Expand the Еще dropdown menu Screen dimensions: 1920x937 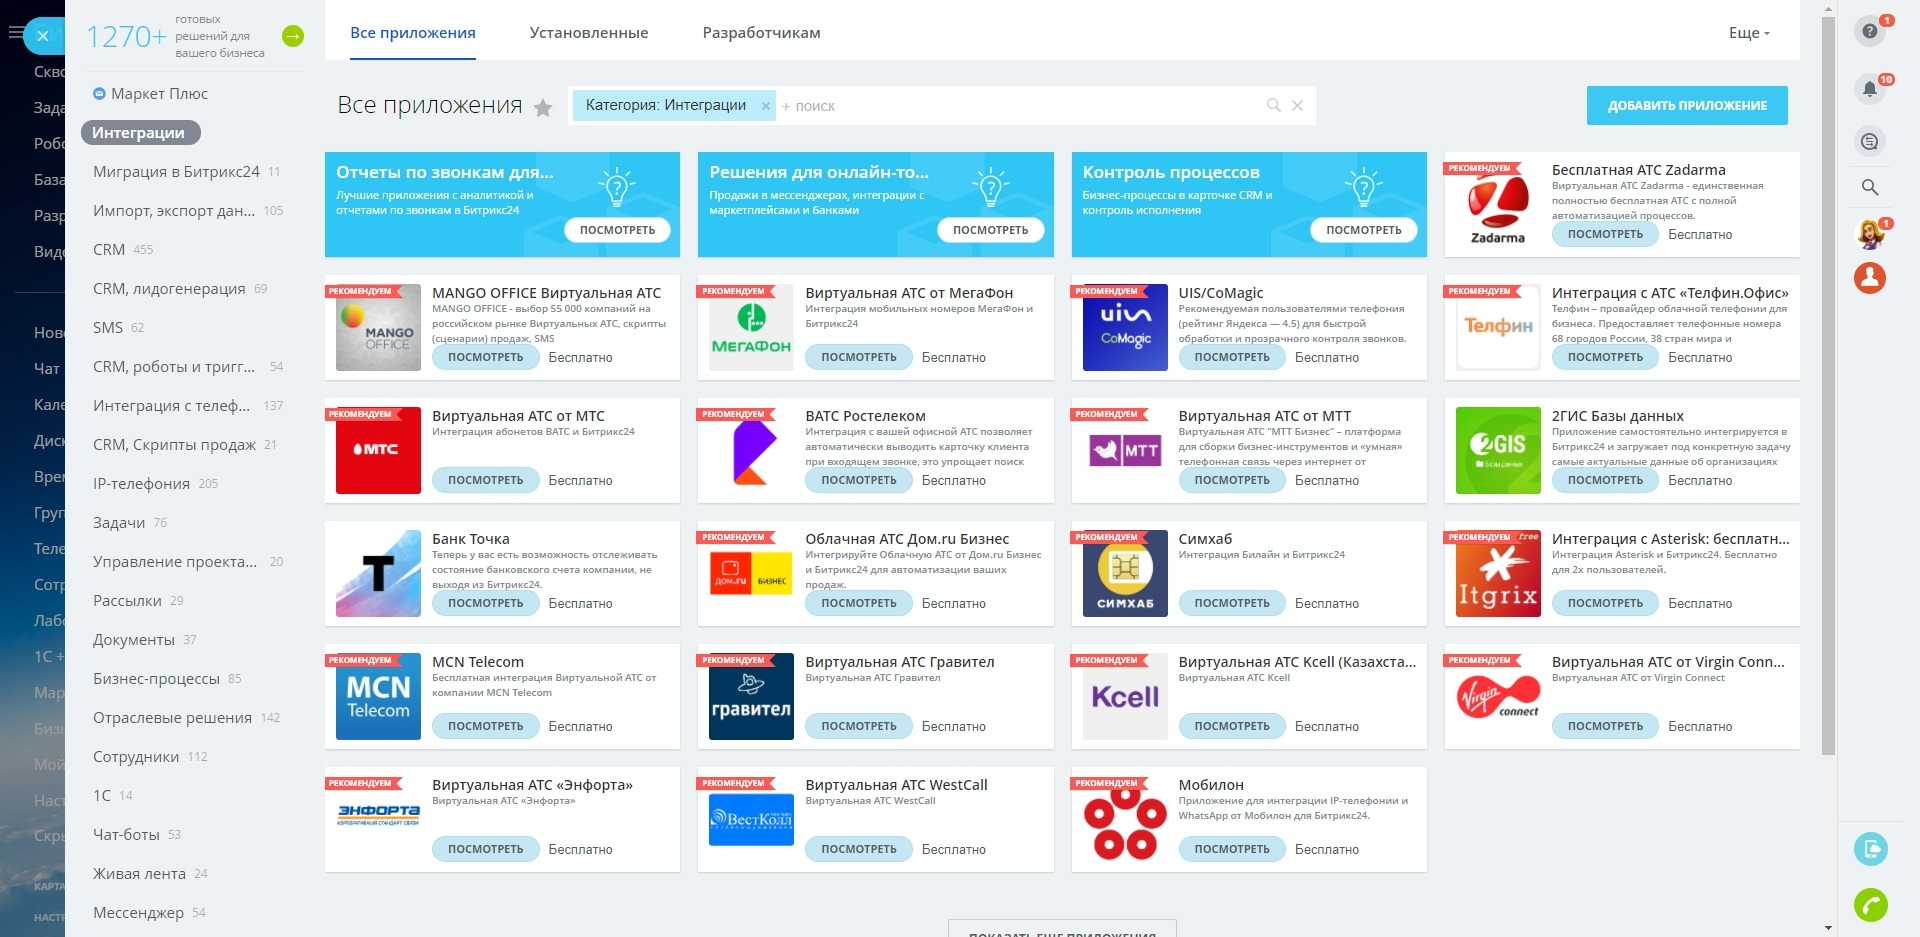click(1749, 33)
